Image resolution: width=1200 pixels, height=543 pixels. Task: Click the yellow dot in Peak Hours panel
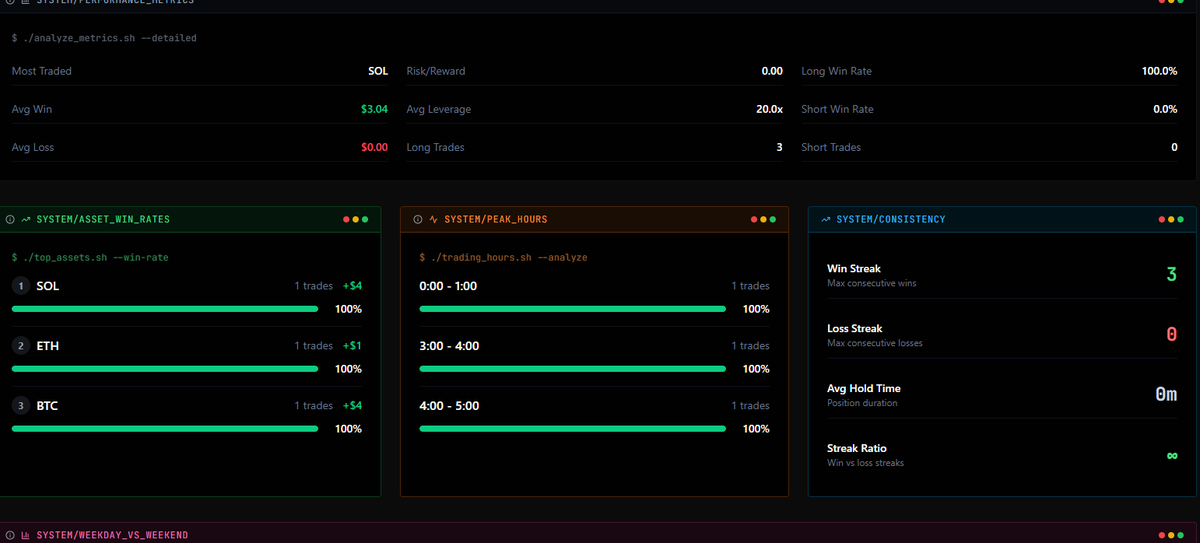pyautogui.click(x=764, y=219)
